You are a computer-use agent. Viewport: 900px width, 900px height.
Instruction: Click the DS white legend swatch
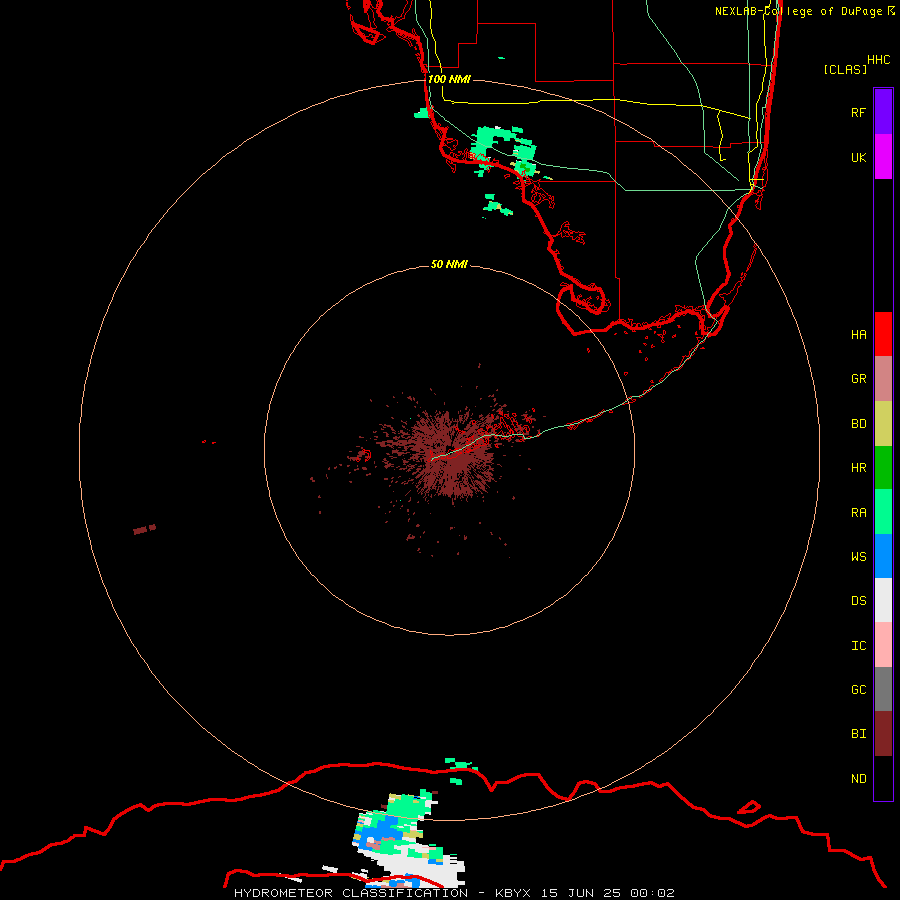point(883,600)
